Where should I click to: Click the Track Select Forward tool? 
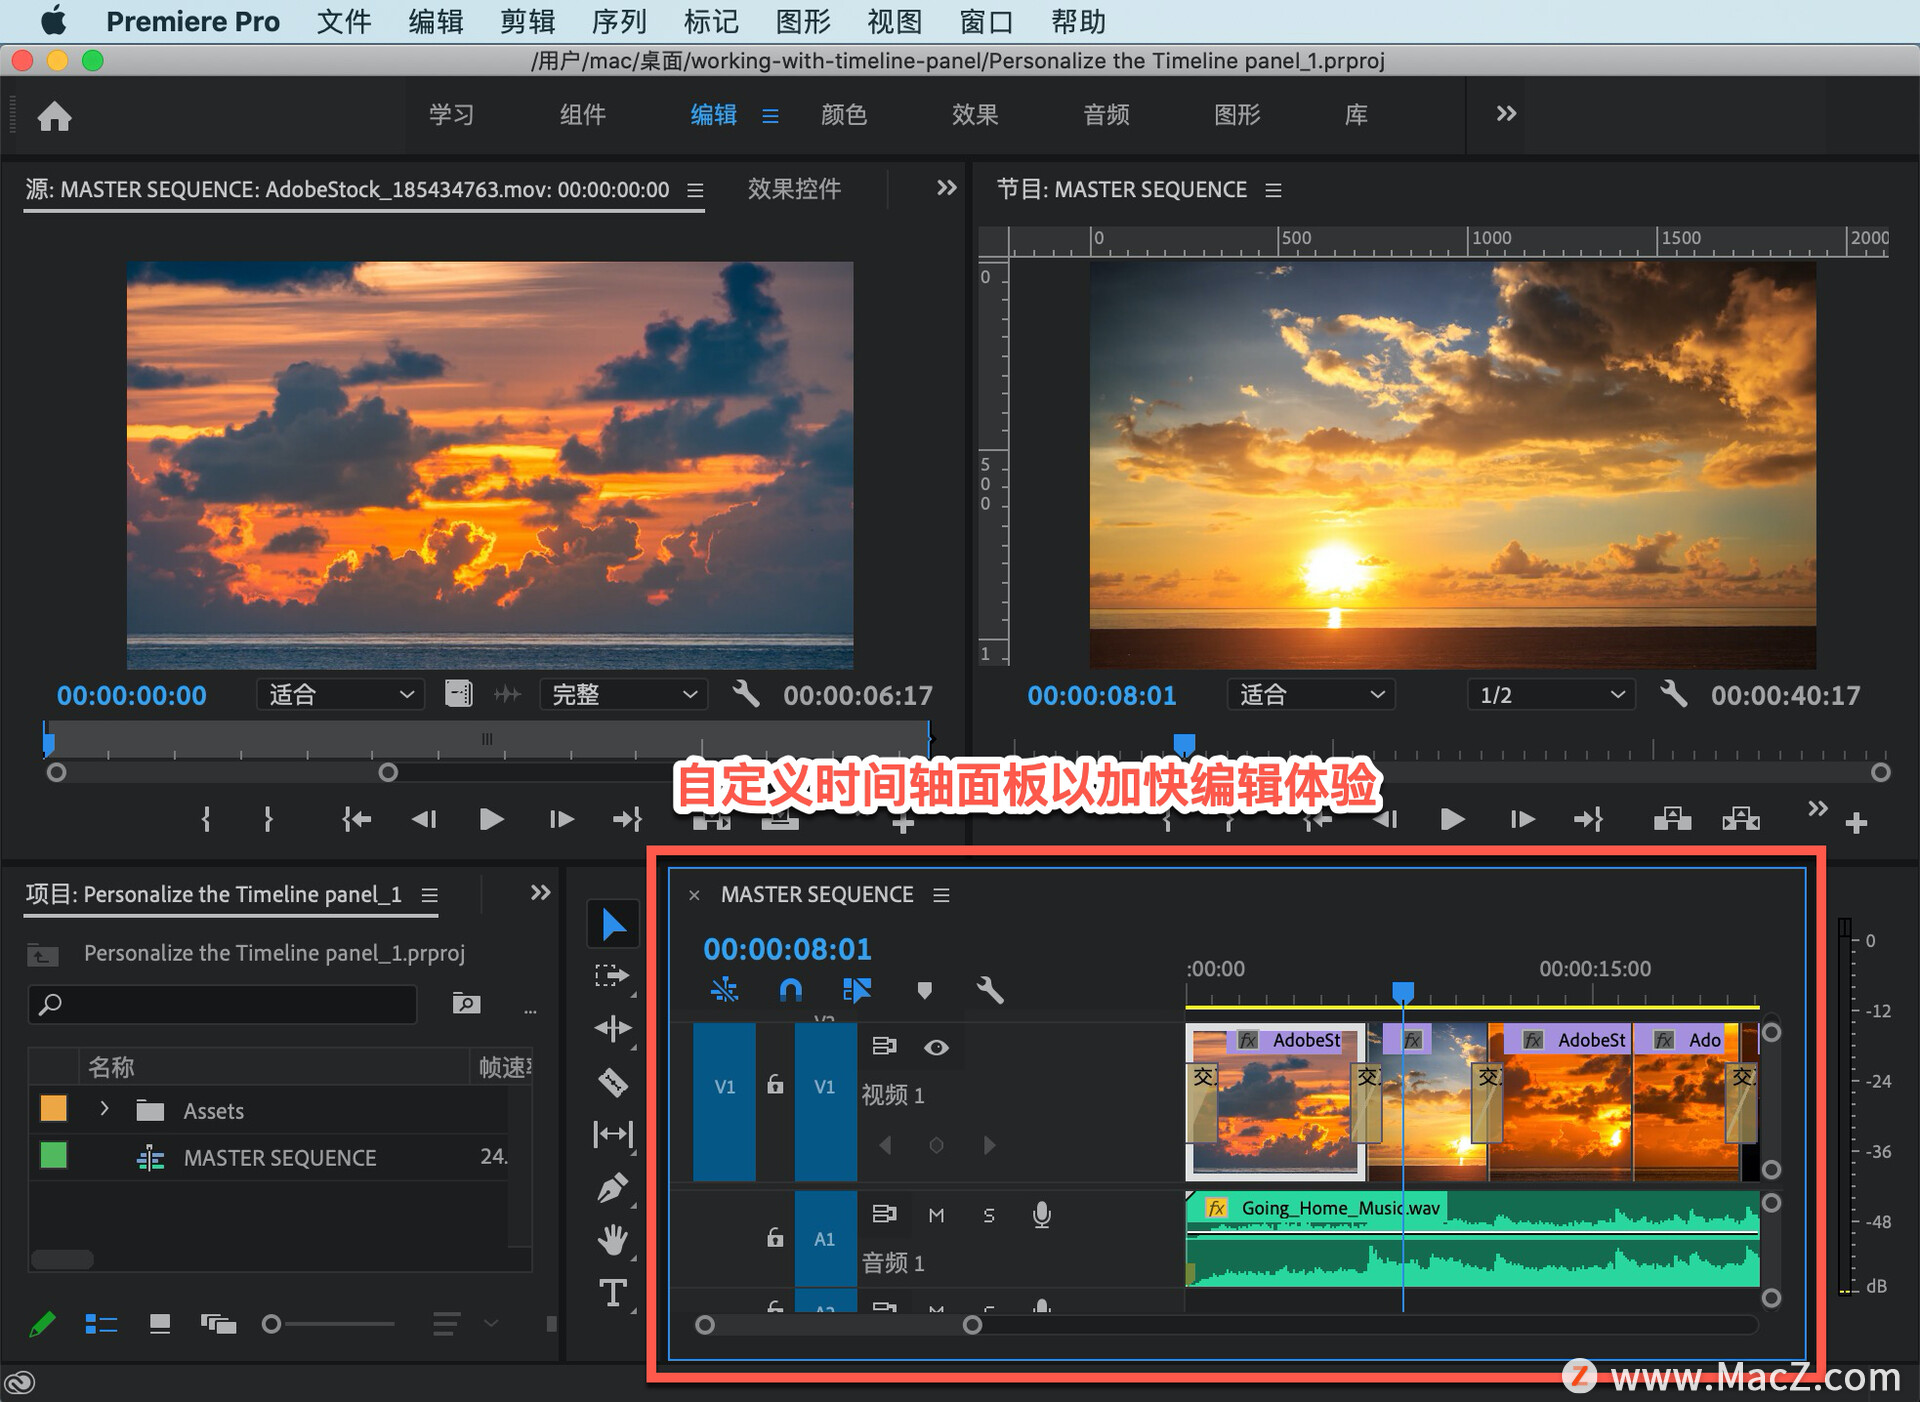coord(612,975)
